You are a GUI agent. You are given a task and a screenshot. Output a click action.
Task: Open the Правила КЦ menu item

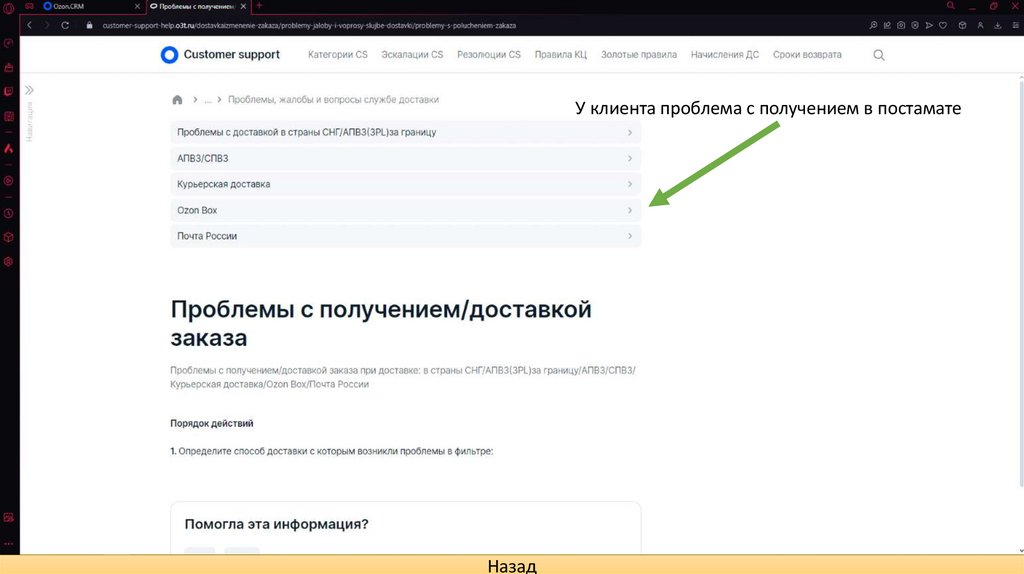point(560,55)
